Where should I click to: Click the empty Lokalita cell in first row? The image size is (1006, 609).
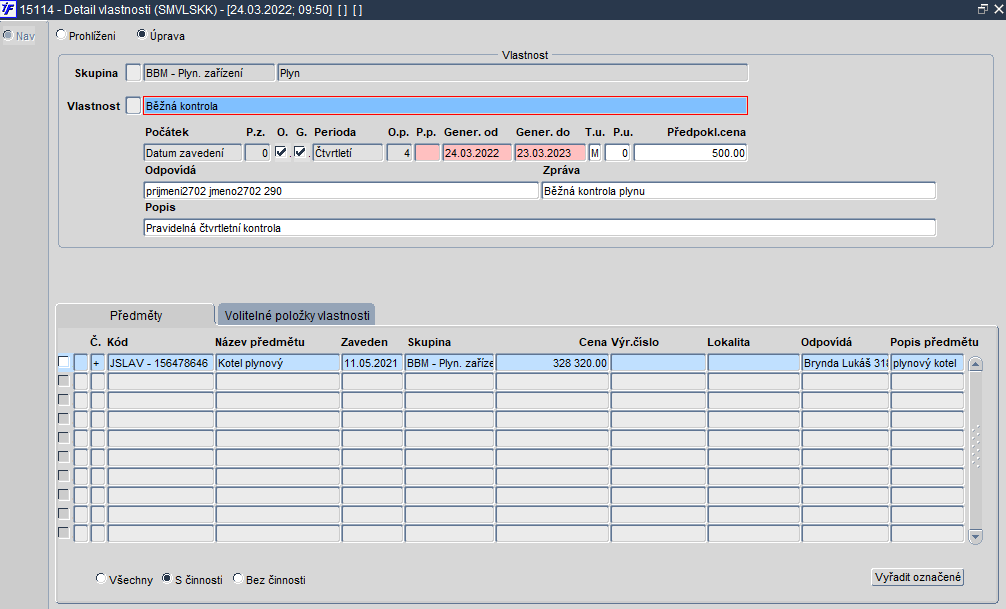(x=754, y=363)
